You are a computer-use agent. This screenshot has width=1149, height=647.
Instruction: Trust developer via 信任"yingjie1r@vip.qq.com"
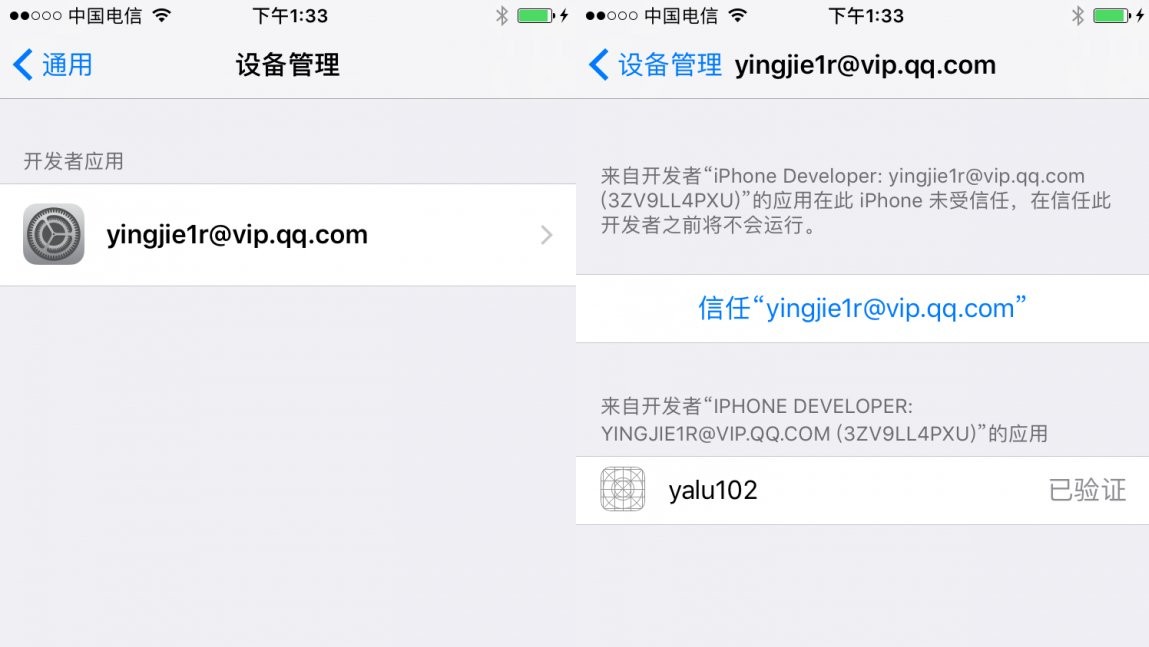[862, 308]
